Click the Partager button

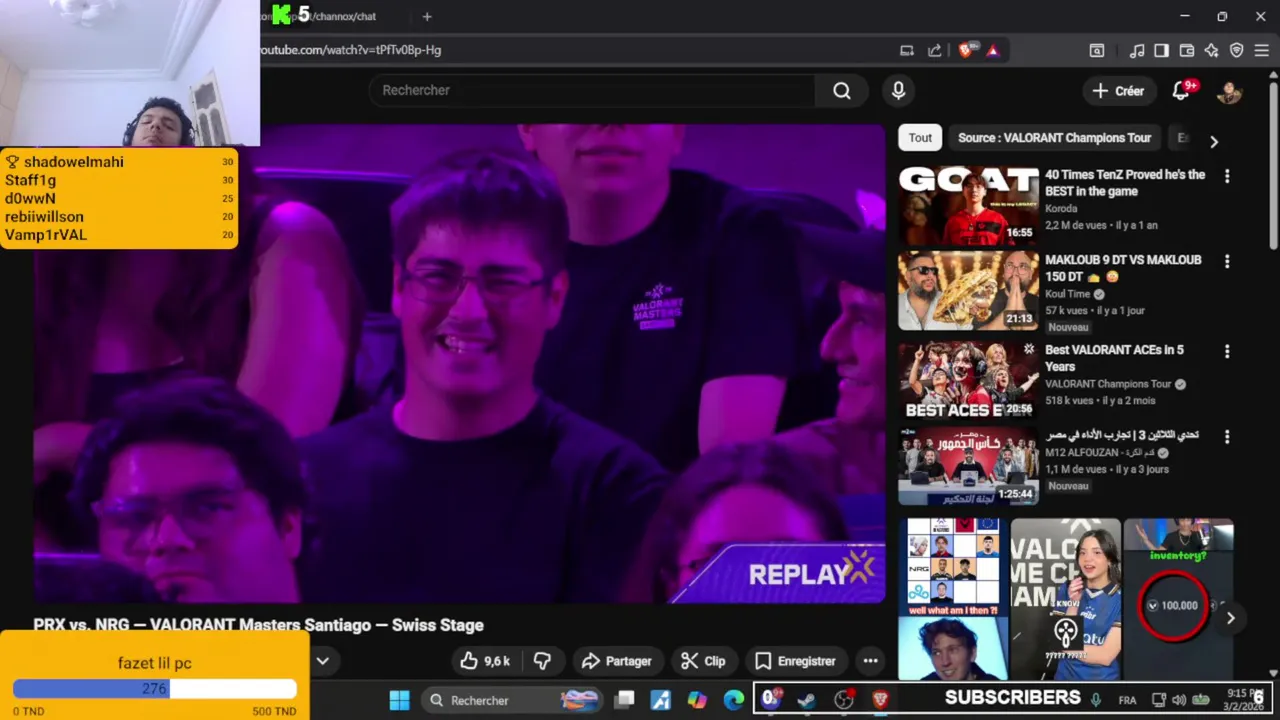click(616, 661)
